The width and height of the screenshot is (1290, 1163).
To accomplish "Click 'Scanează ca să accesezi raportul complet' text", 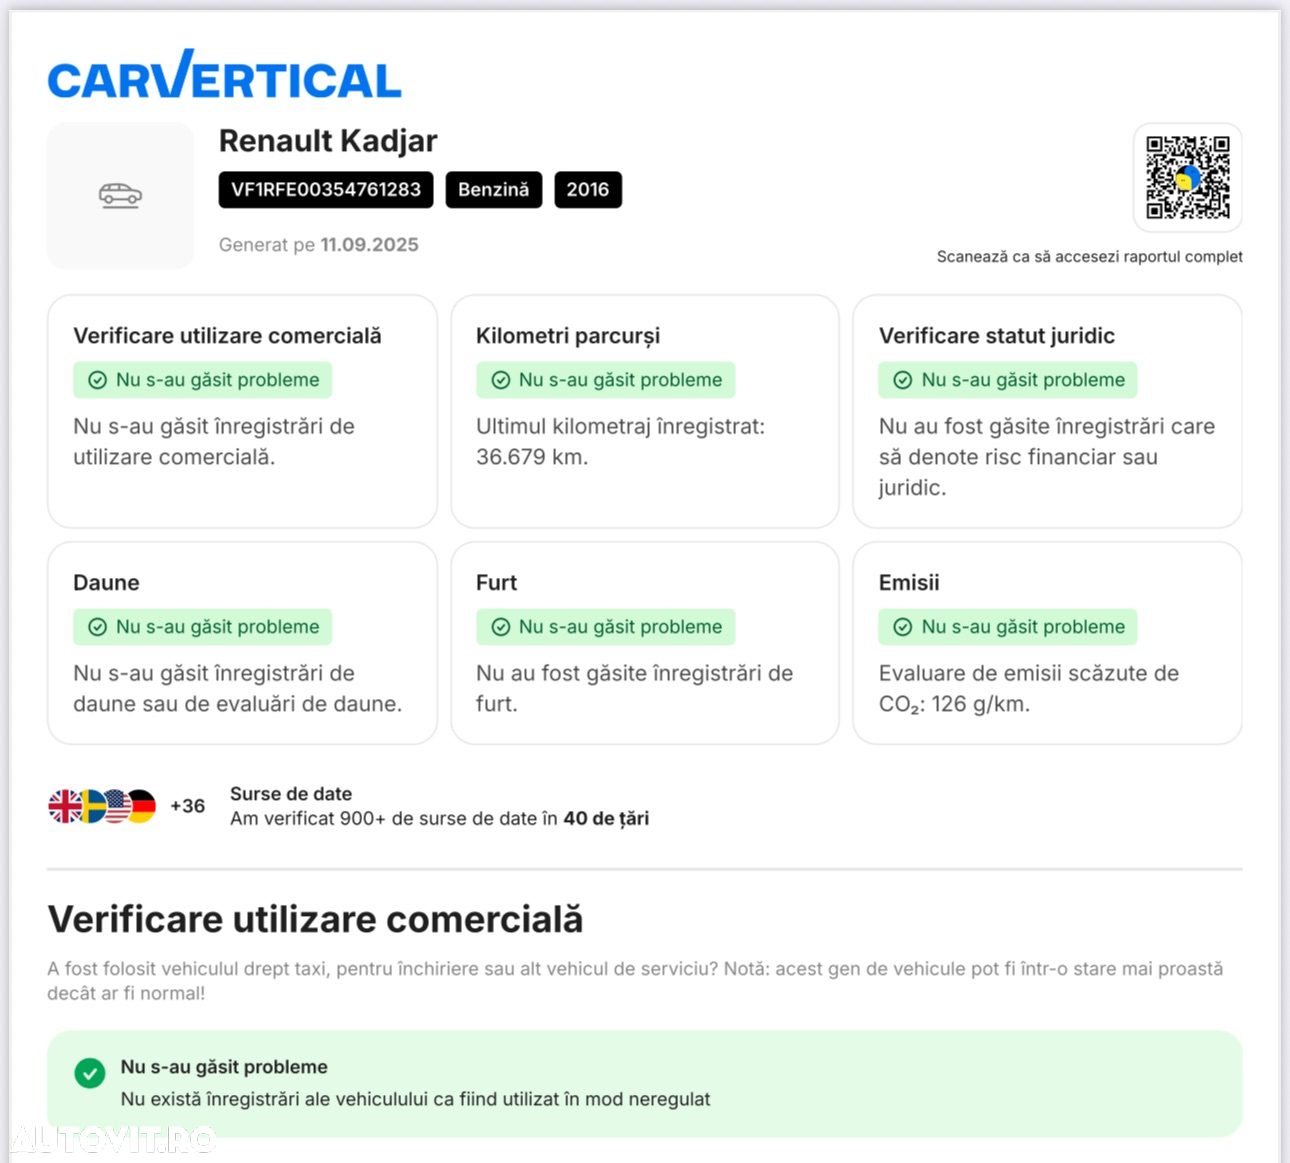I will (1089, 257).
